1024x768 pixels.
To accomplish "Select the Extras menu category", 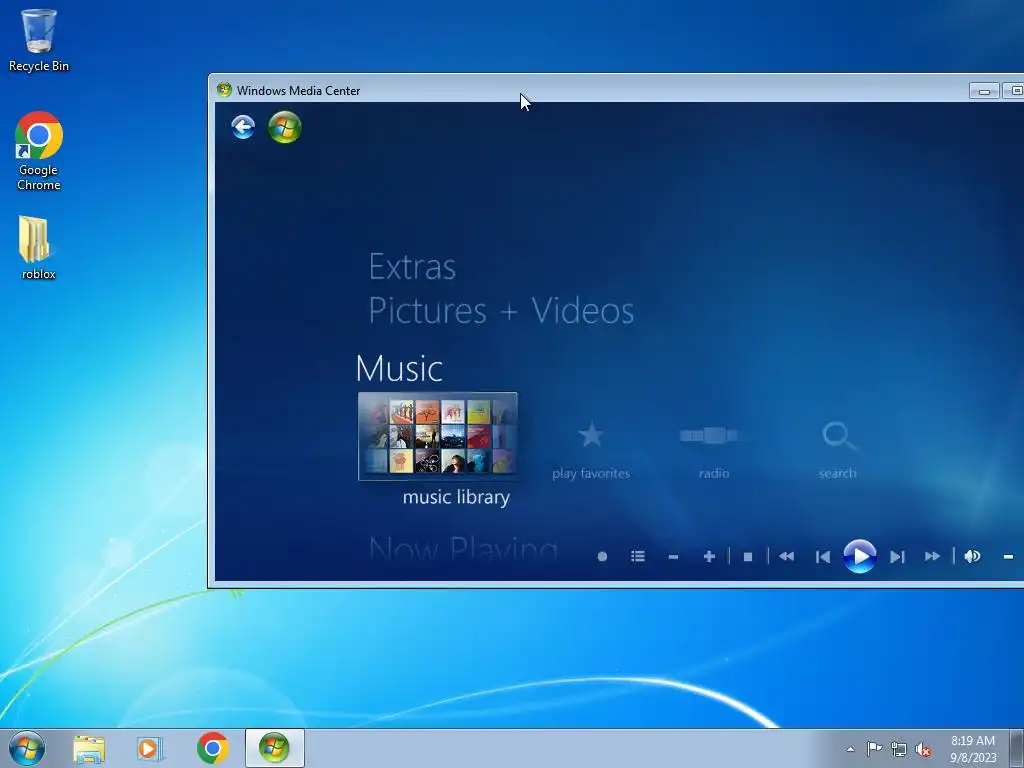I will 412,267.
